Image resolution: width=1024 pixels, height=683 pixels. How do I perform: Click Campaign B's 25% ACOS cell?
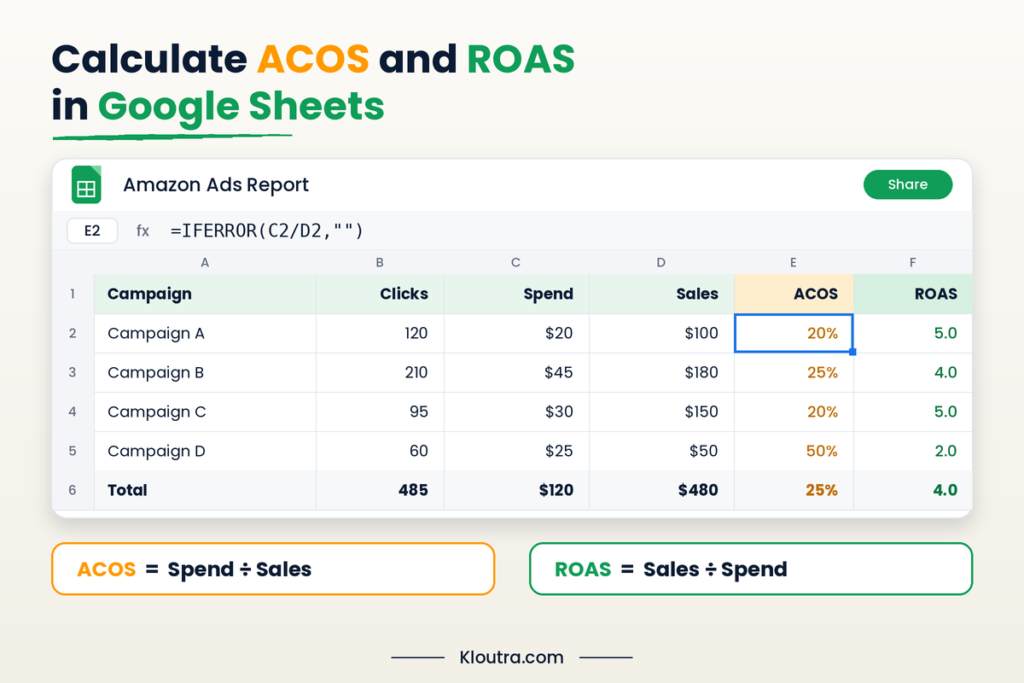[x=793, y=372]
